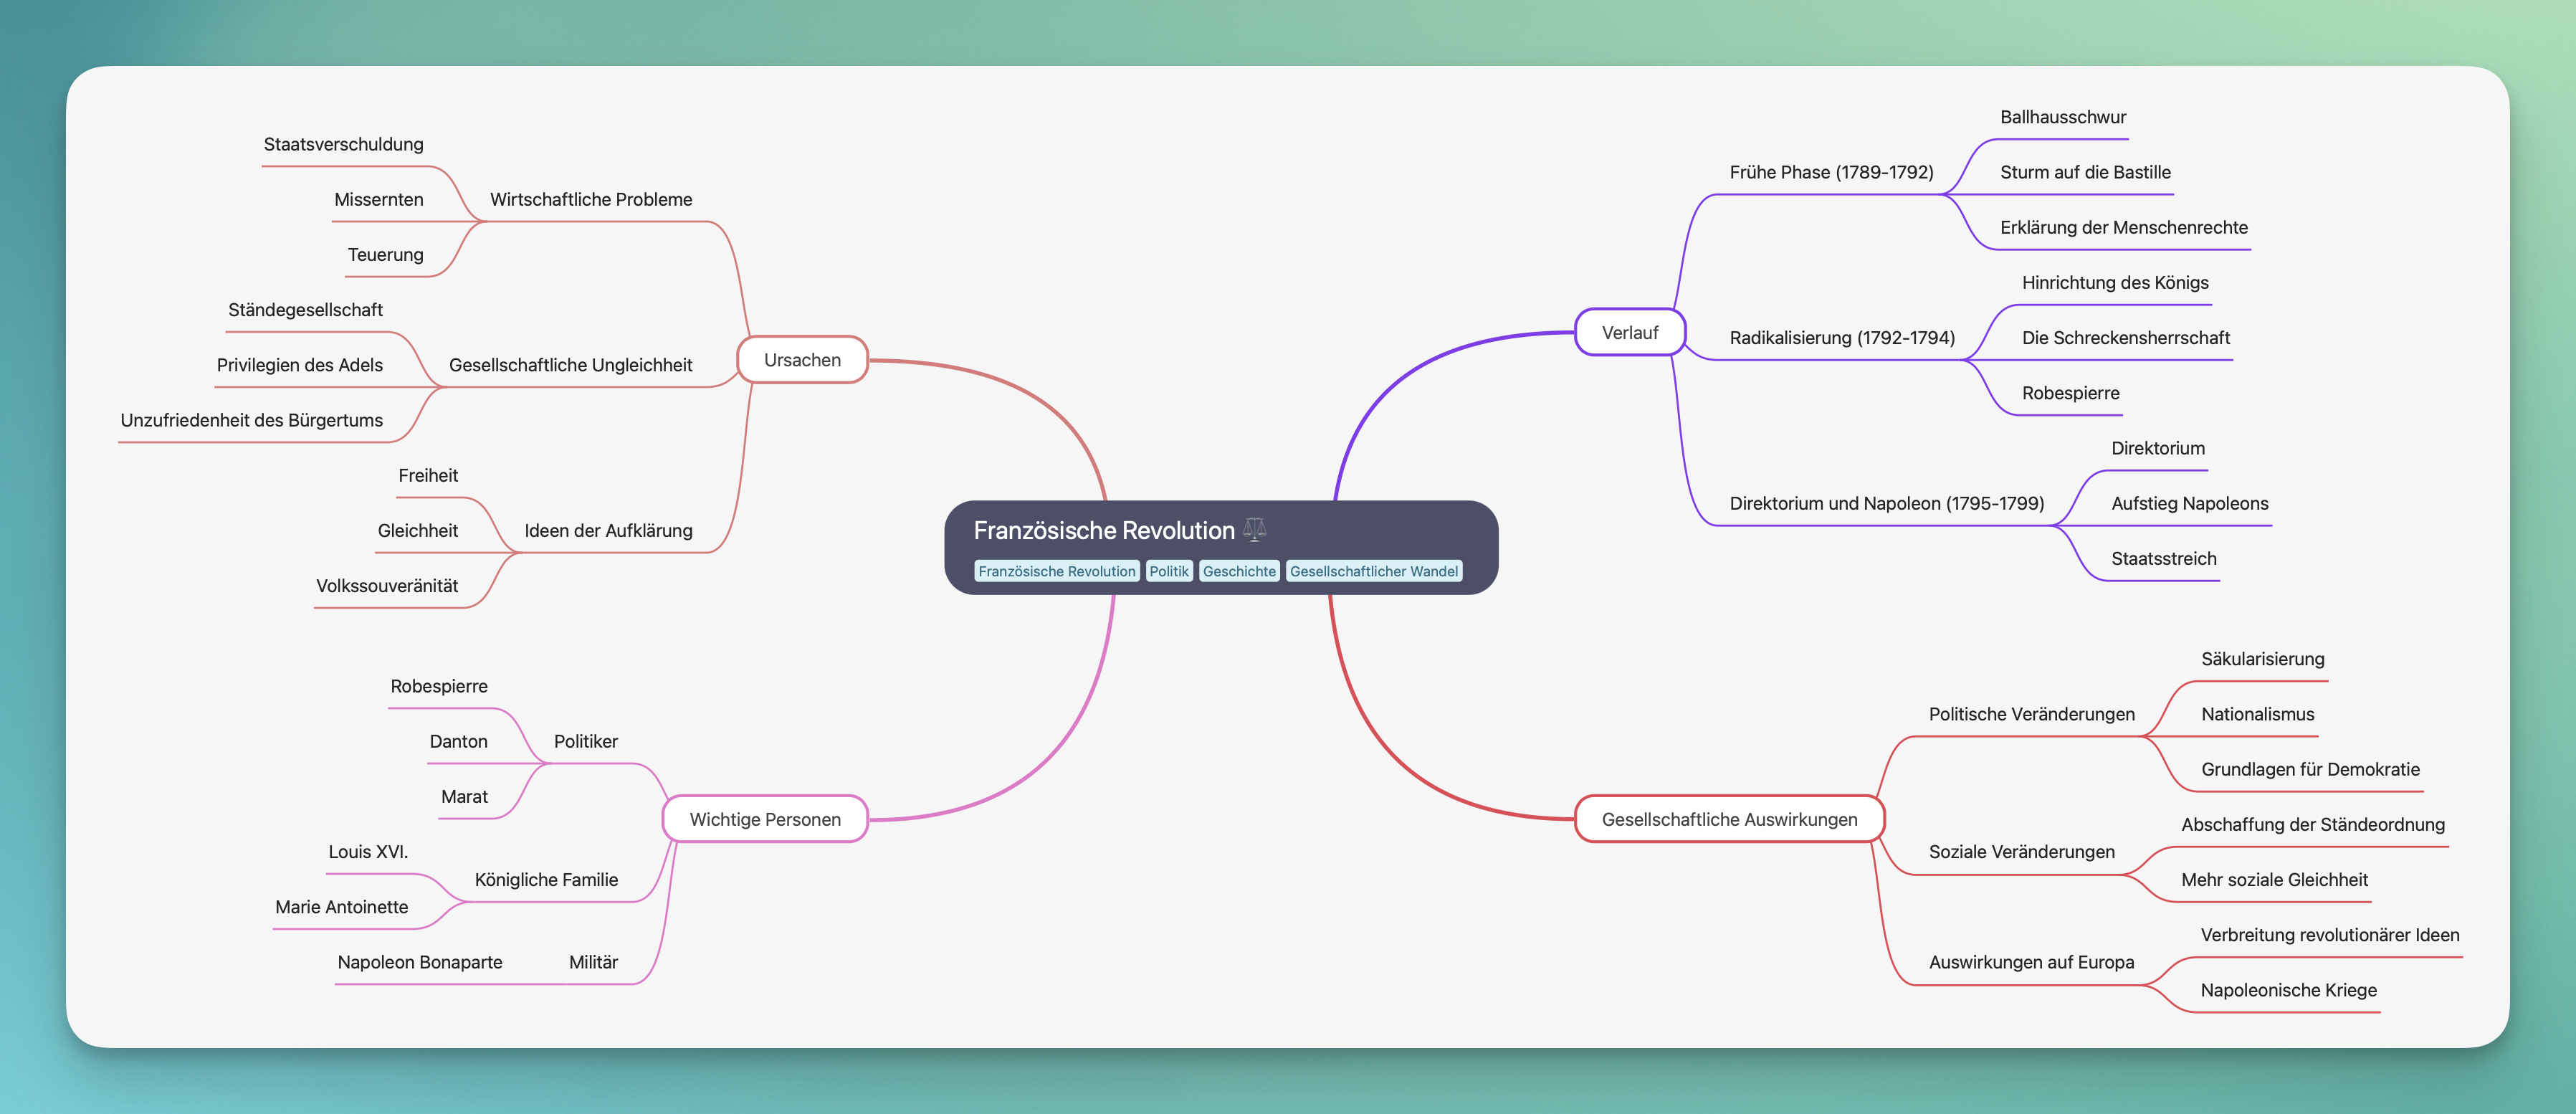This screenshot has width=2576, height=1114.
Task: Click the Politik tag
Action: [1168, 571]
